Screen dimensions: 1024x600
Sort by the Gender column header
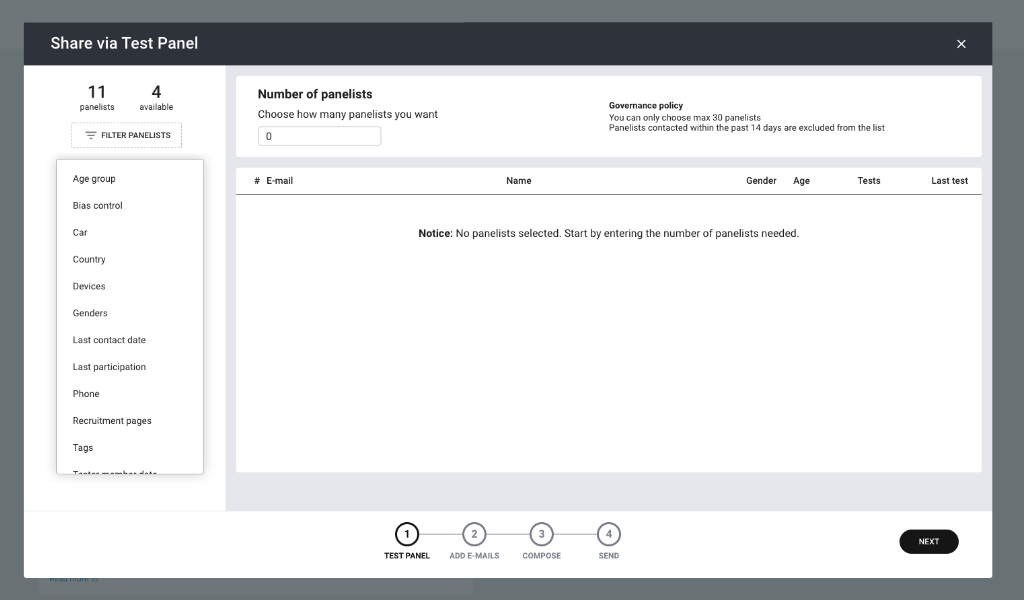coord(761,181)
